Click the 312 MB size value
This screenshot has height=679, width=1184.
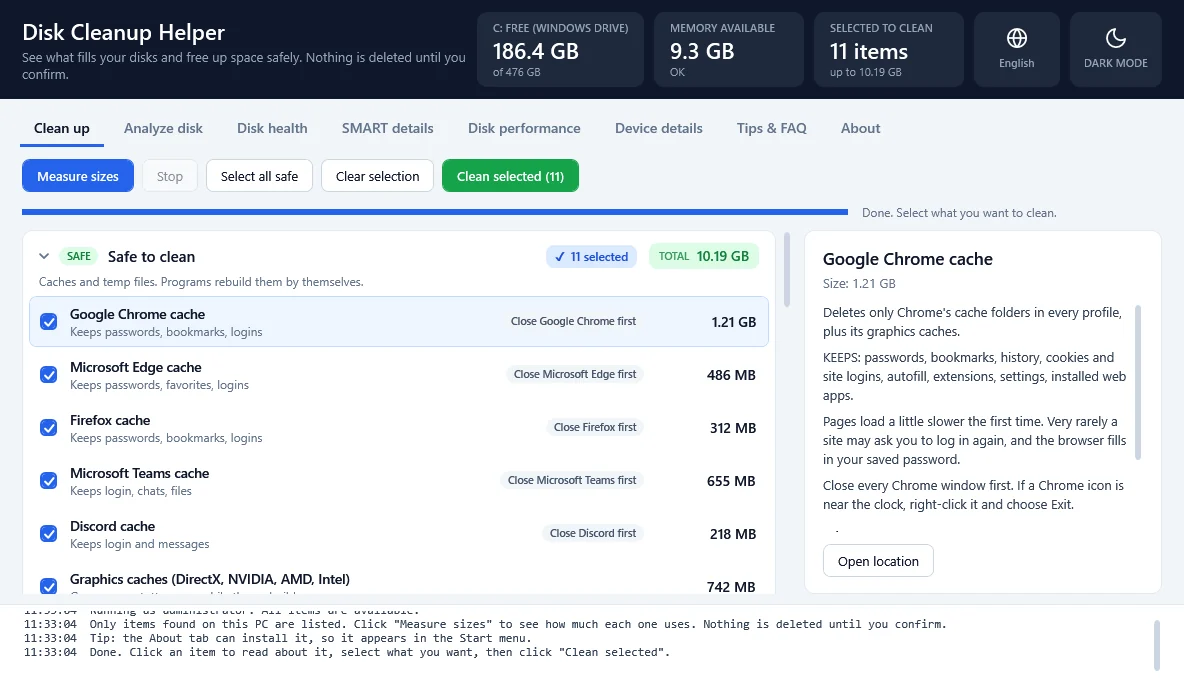click(732, 427)
